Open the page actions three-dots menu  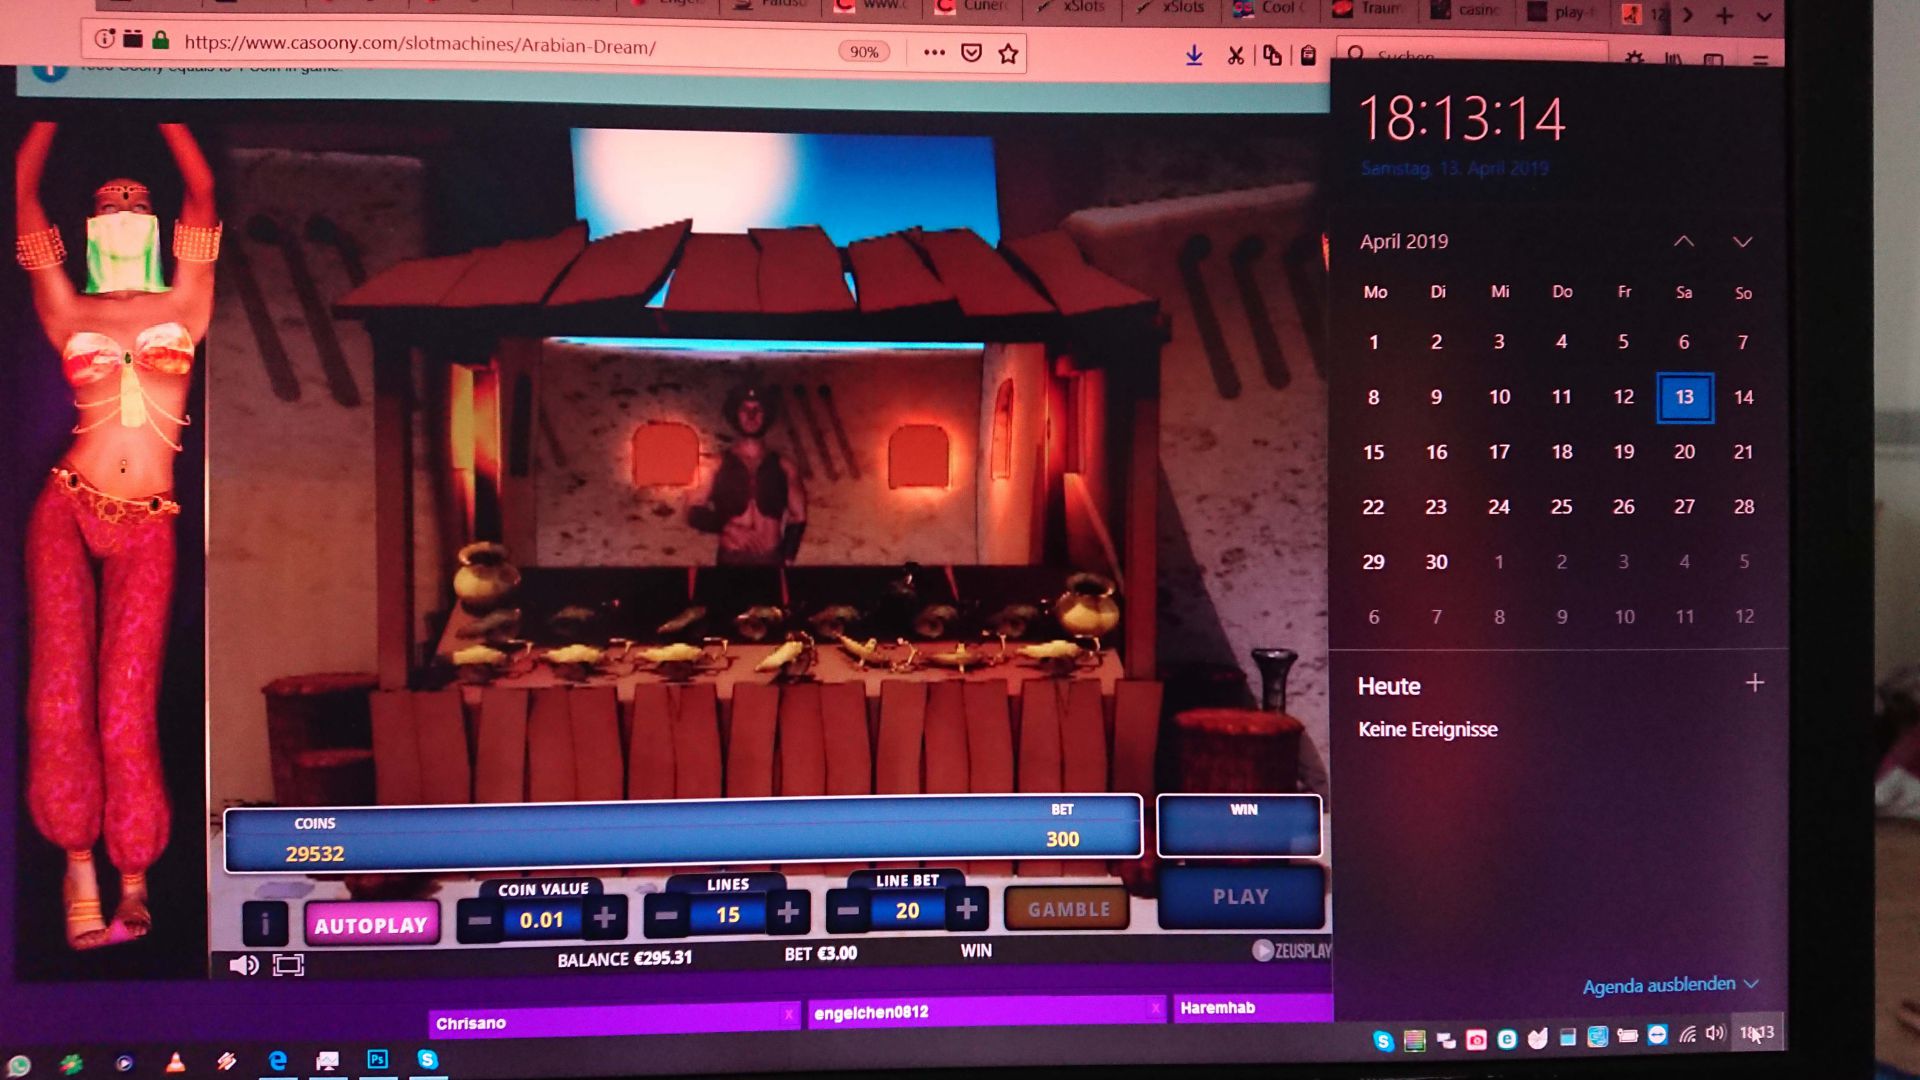pos(934,52)
